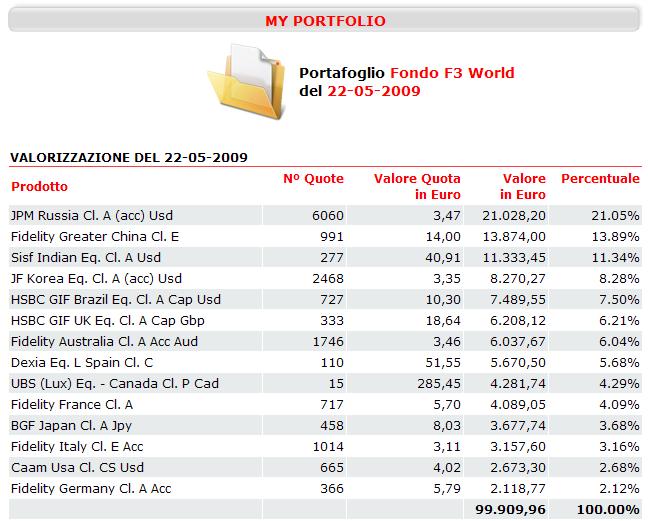Click percentage 2.12% for Fidelity Germany
This screenshot has width=648, height=521.
pyautogui.click(x=619, y=489)
